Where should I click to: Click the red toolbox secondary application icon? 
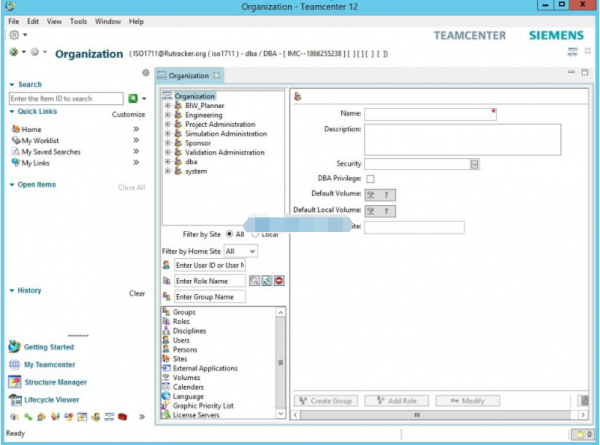(x=122, y=417)
